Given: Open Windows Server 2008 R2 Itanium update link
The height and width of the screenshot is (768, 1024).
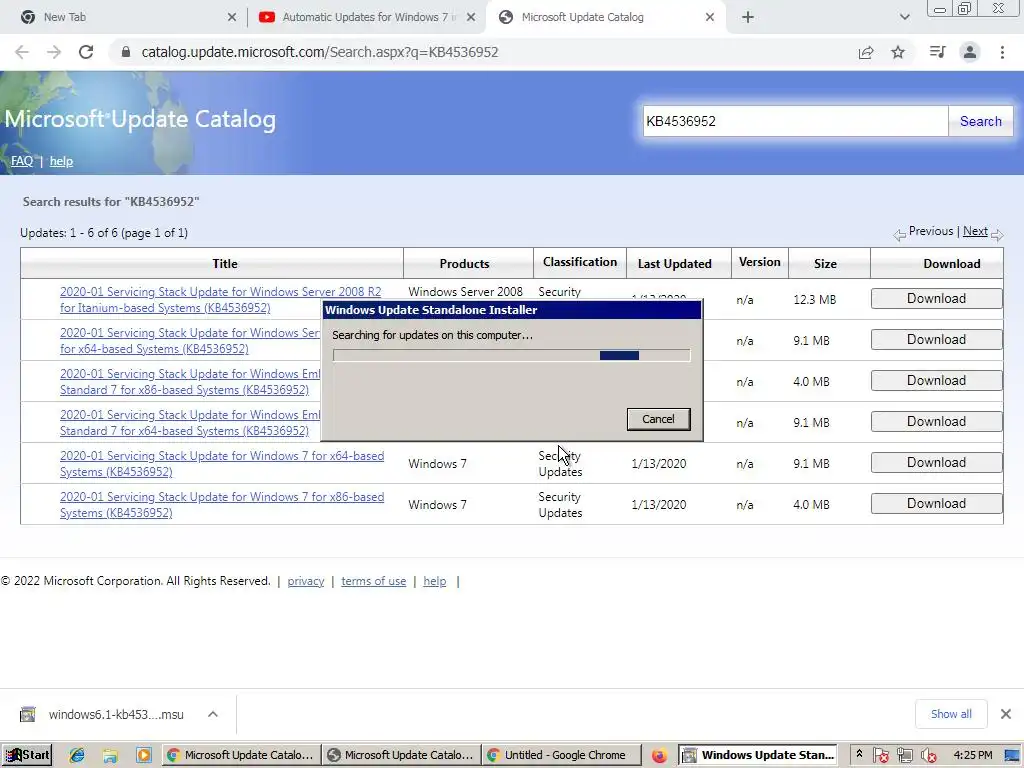Looking at the screenshot, I should point(221,300).
